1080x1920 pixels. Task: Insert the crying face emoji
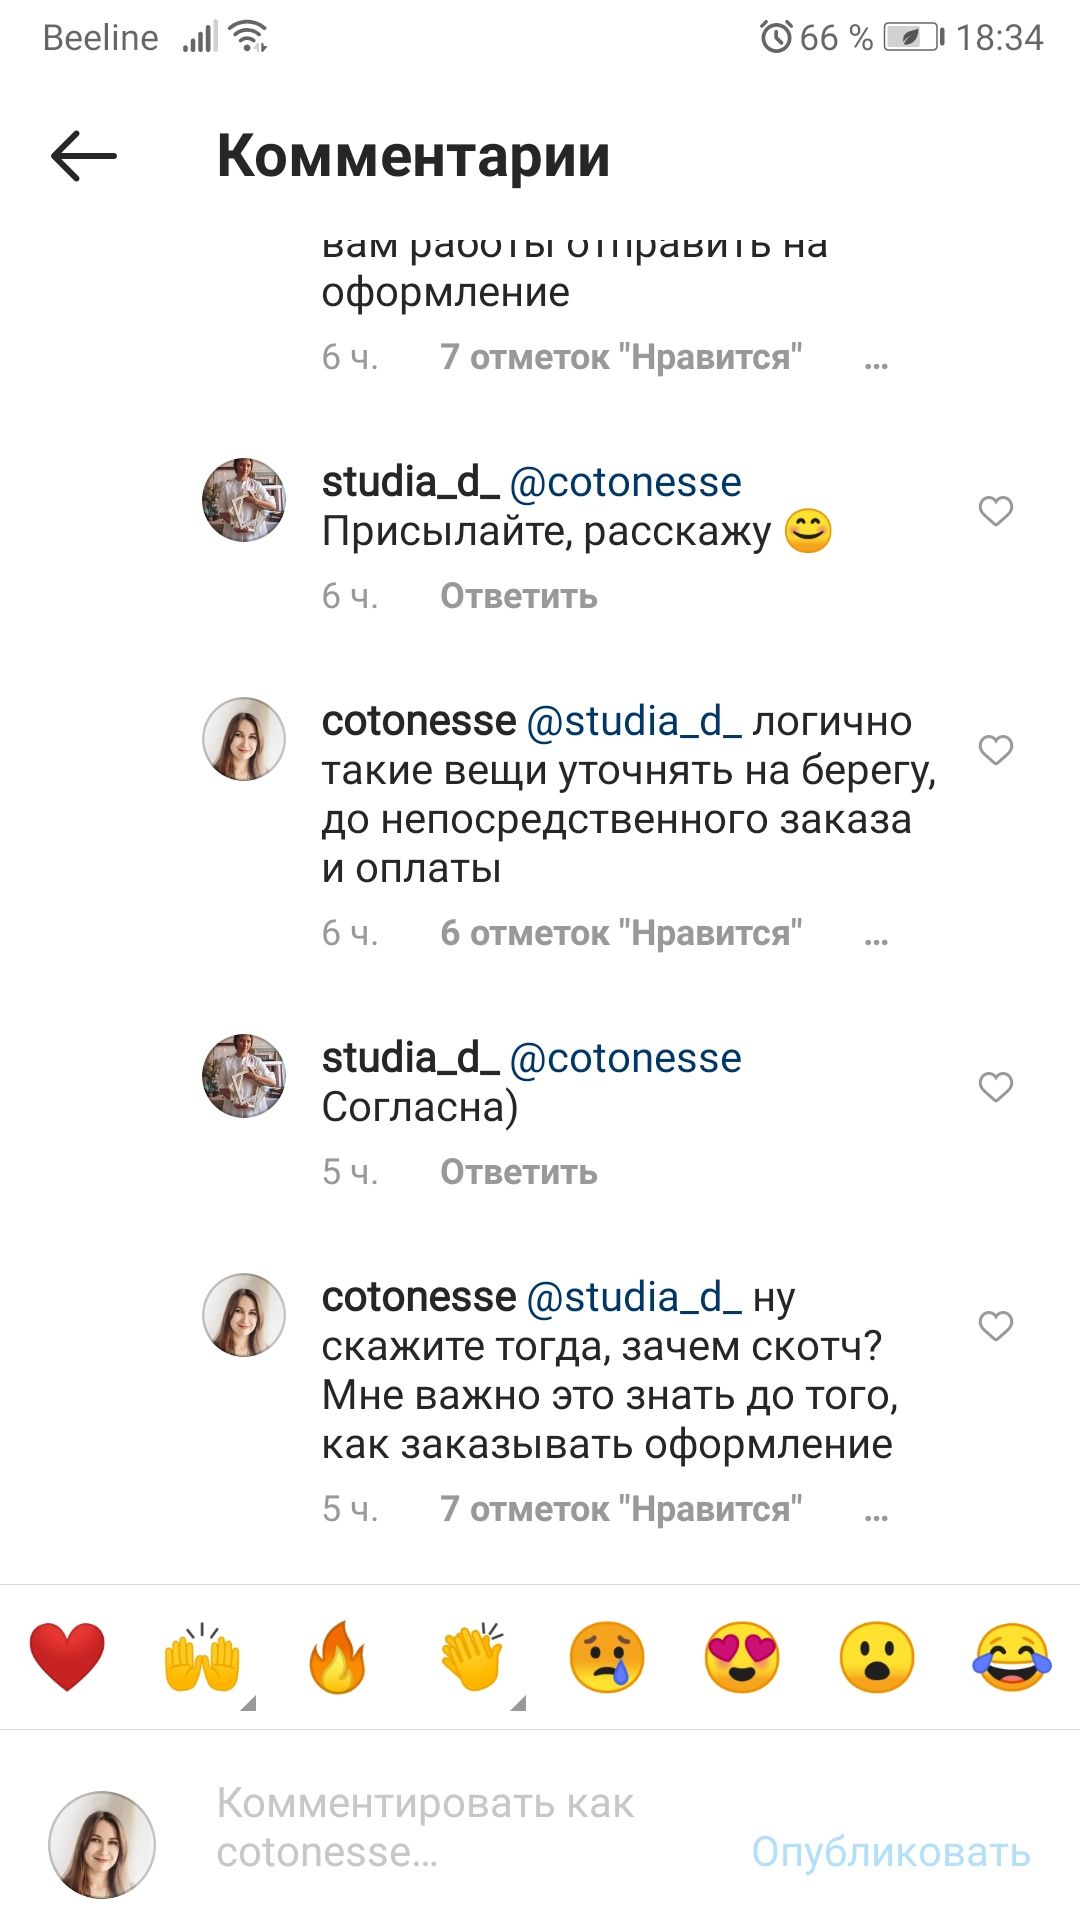point(607,1657)
